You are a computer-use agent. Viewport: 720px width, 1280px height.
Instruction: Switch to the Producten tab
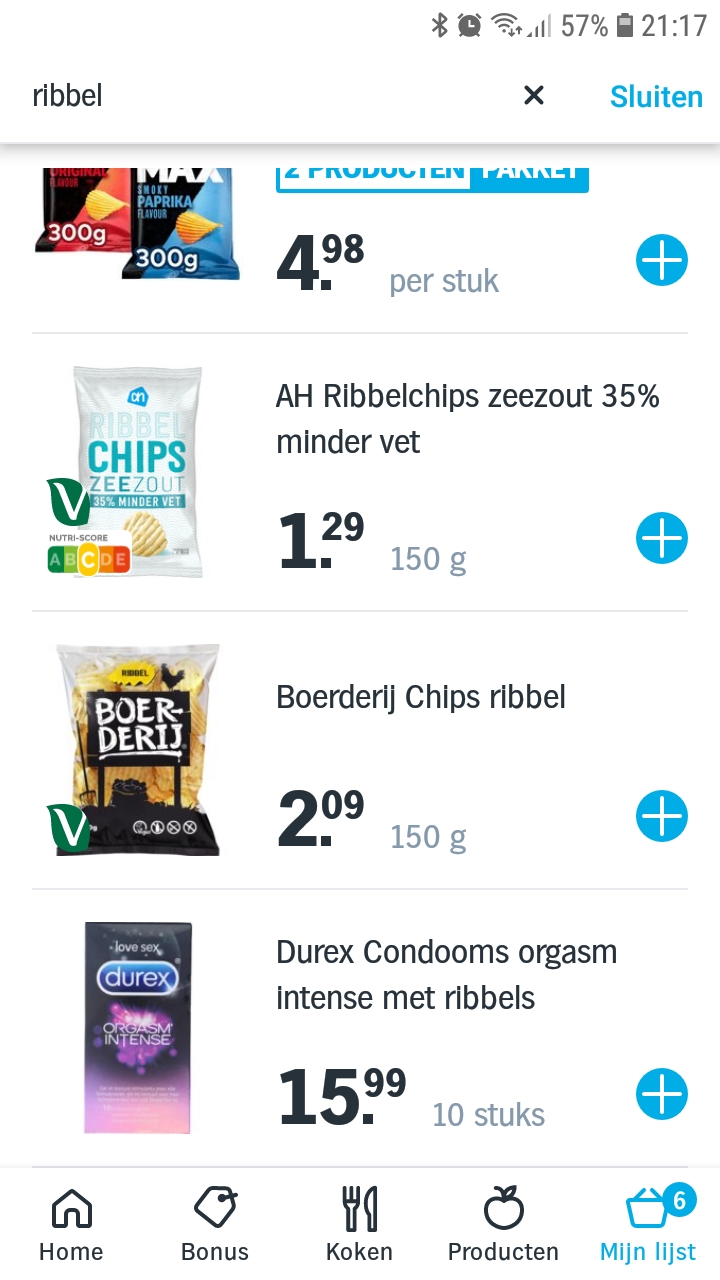click(x=503, y=1224)
